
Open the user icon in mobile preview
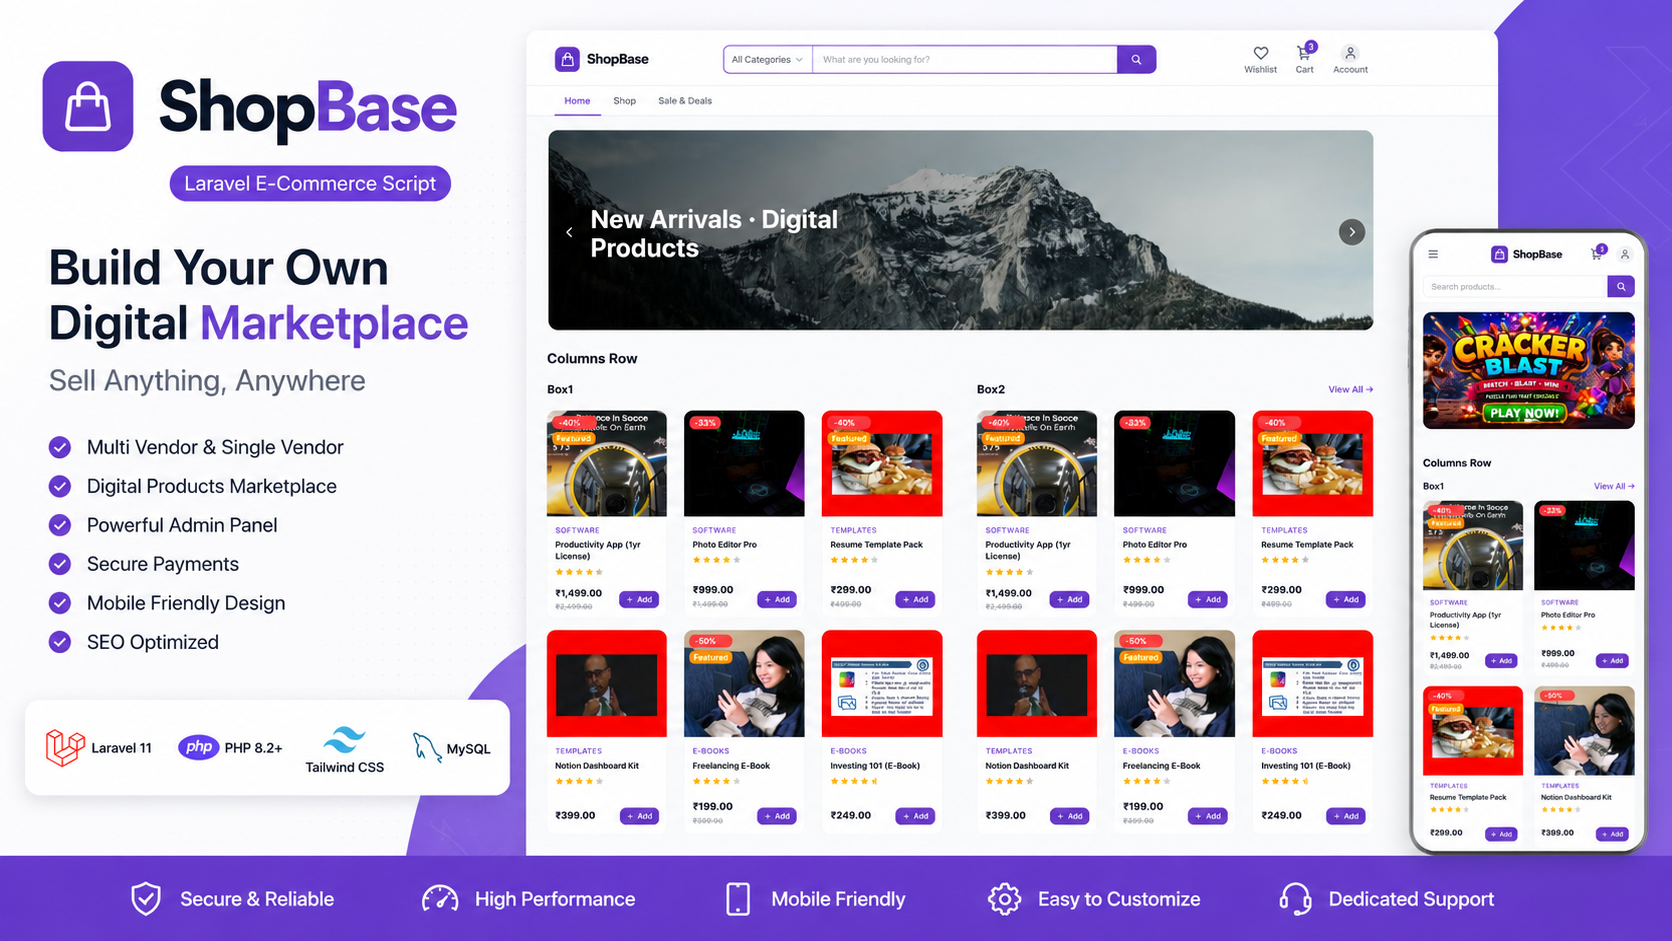click(x=1625, y=254)
